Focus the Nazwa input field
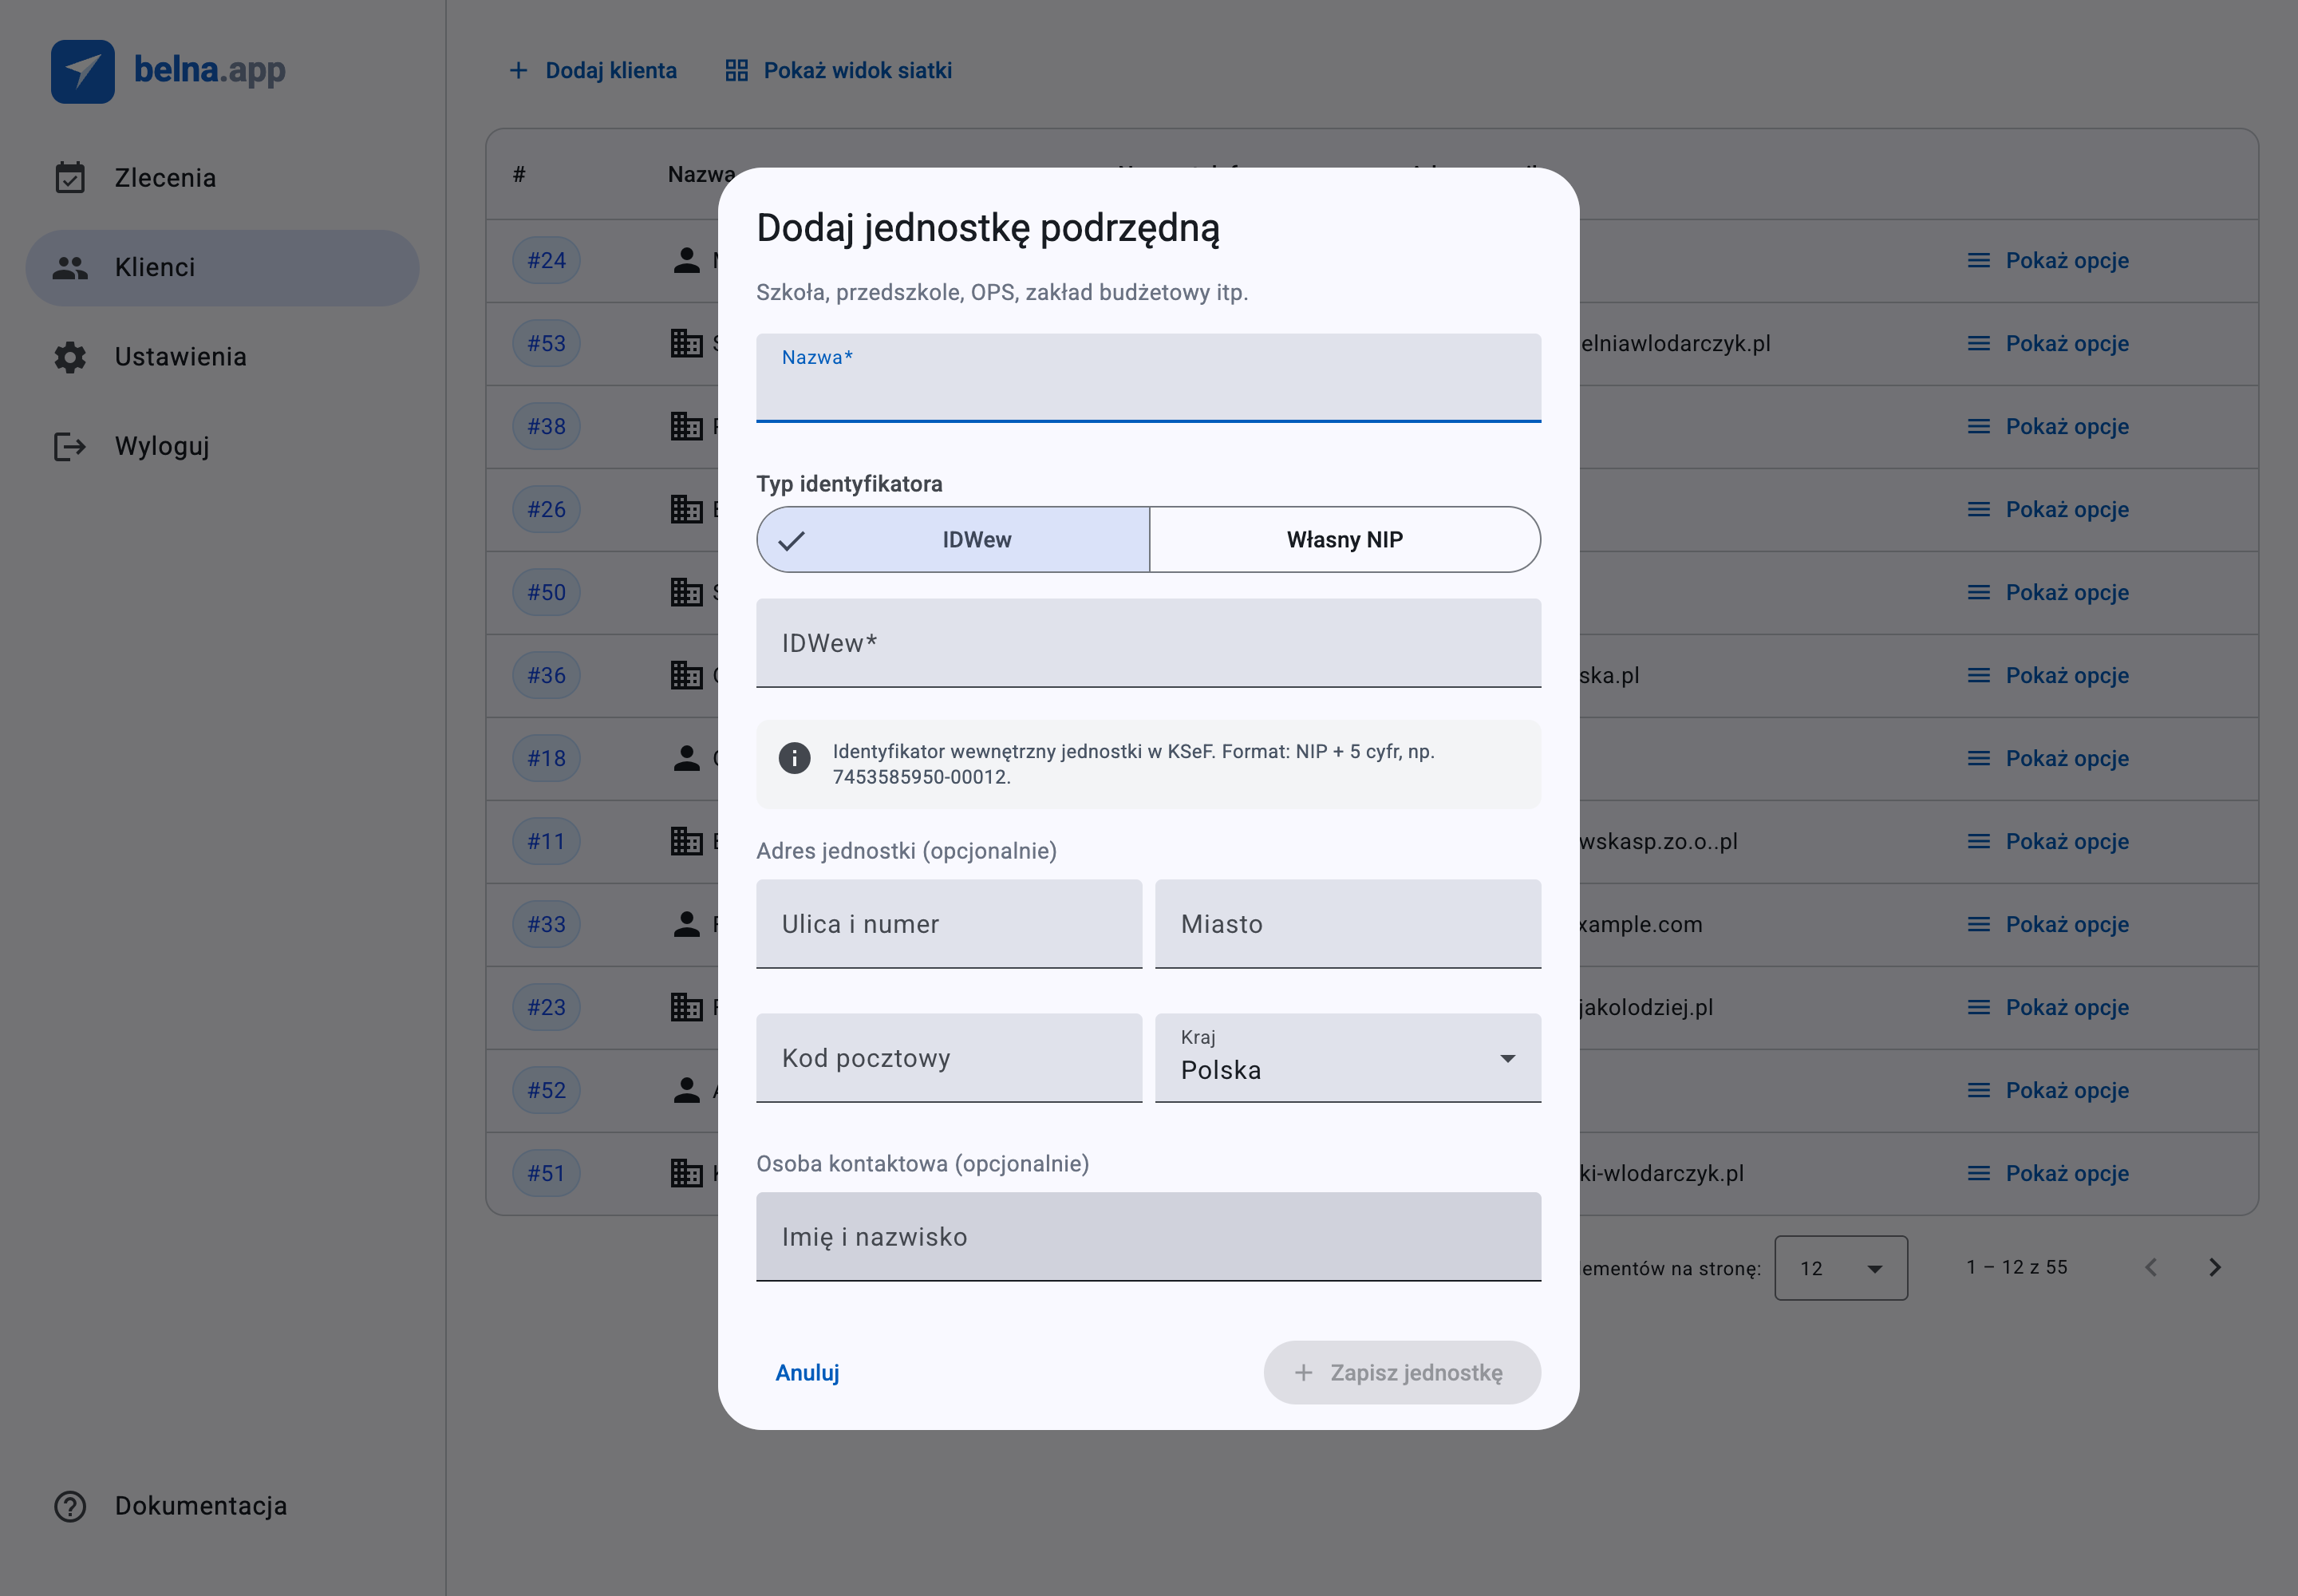 [x=1148, y=378]
